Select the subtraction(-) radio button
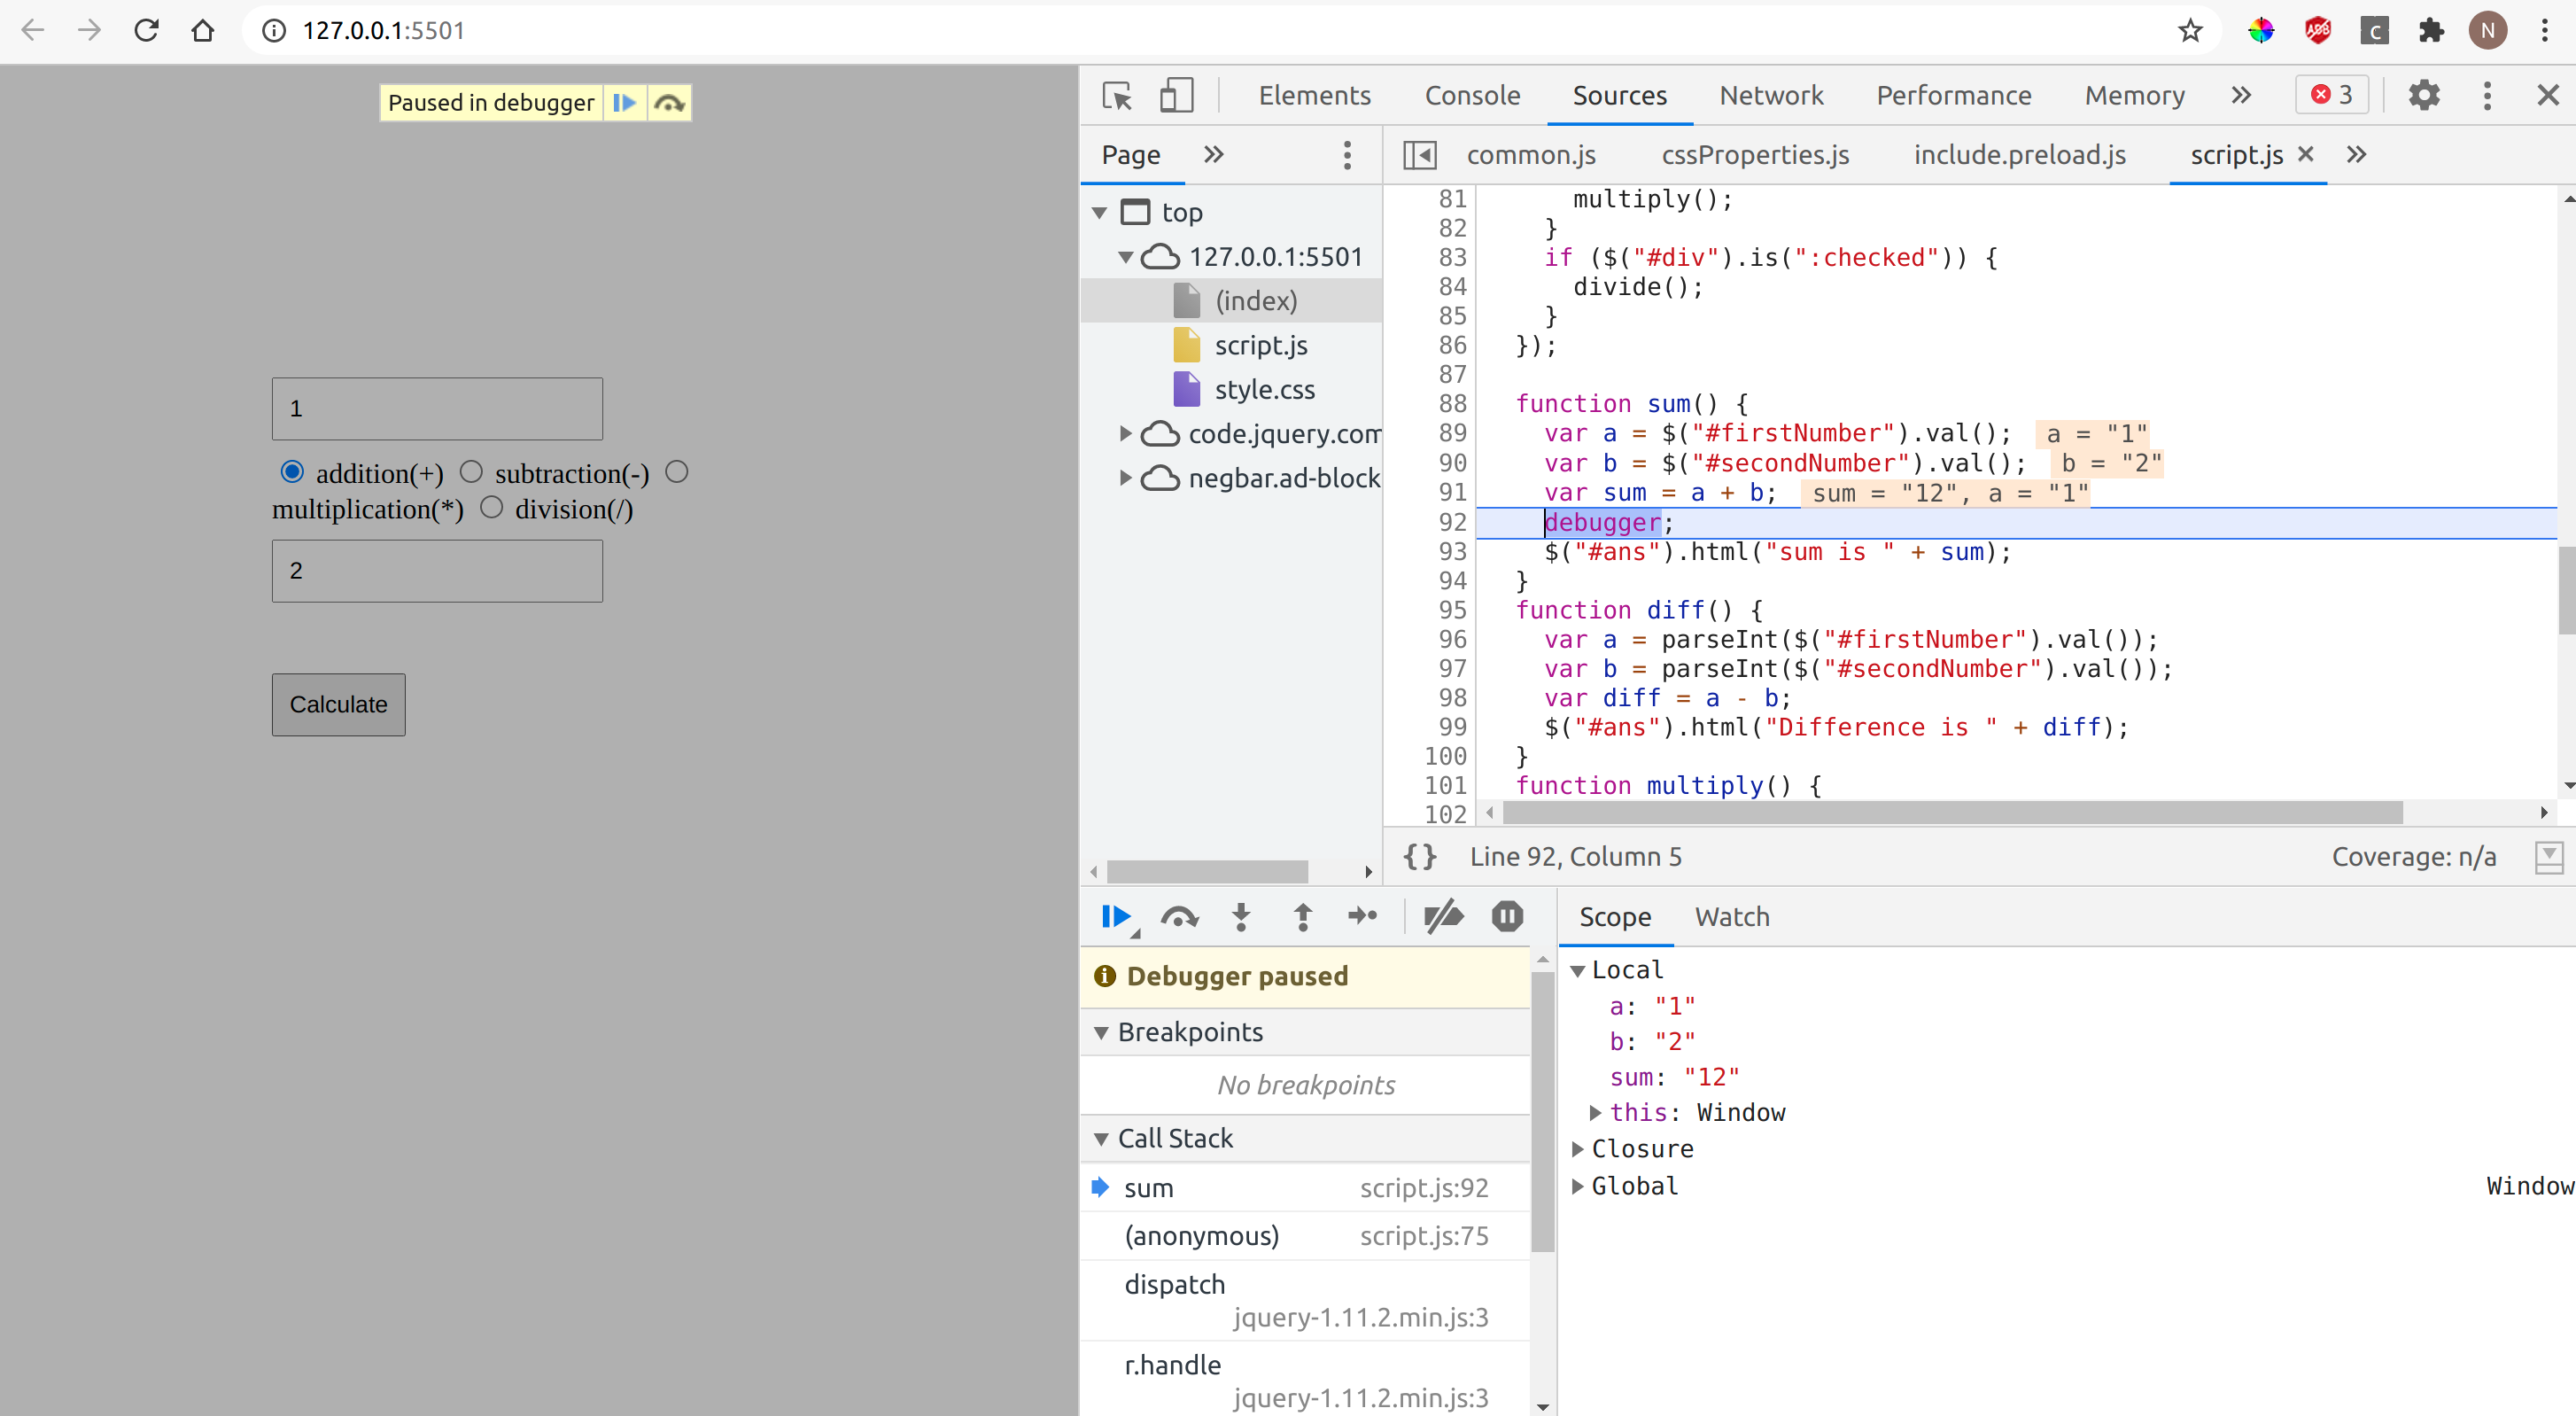 click(x=471, y=471)
